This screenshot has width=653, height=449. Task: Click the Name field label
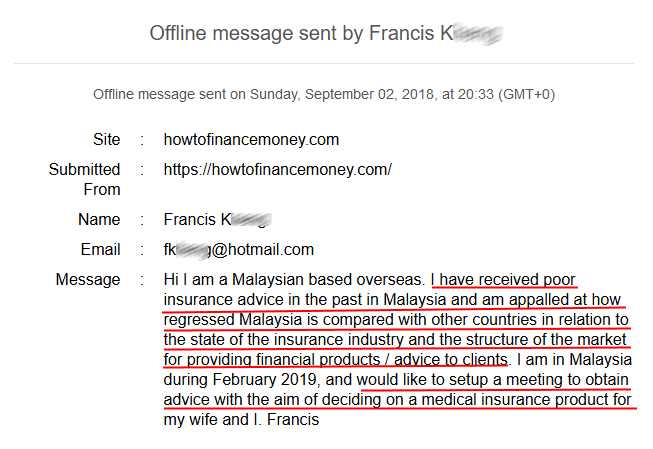99,219
